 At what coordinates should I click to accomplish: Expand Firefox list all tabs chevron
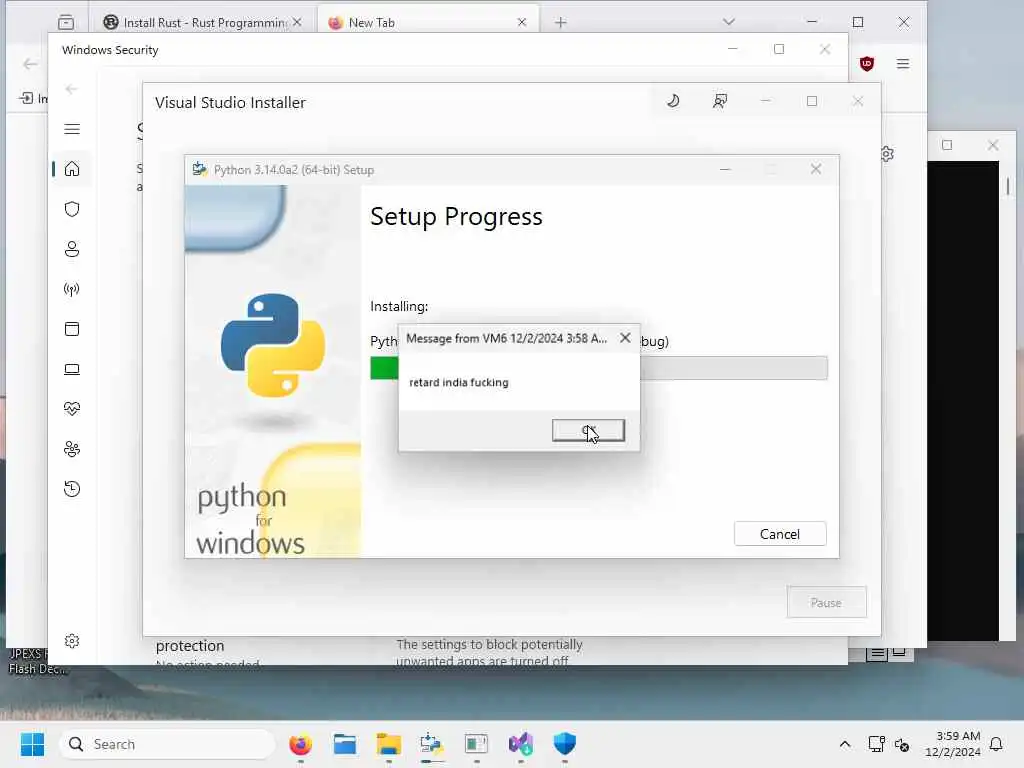(x=729, y=22)
